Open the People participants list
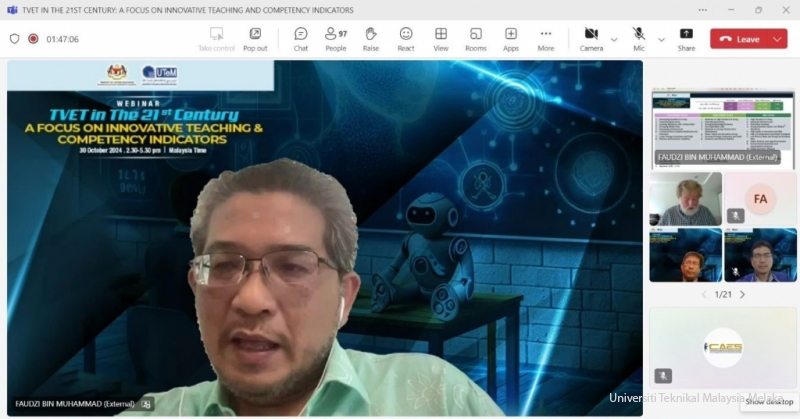 coord(336,38)
